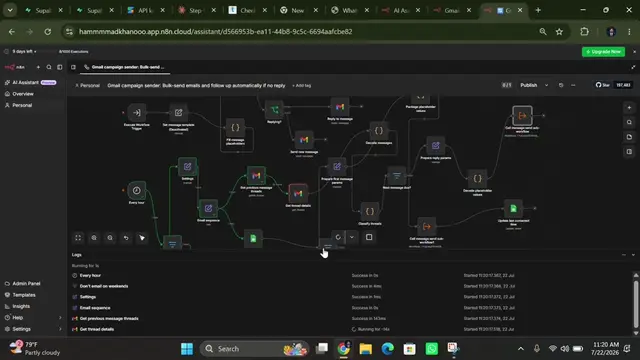640x360 pixels.
Task: Open AI Assistant in the sidebar
Action: pyautogui.click(x=31, y=82)
